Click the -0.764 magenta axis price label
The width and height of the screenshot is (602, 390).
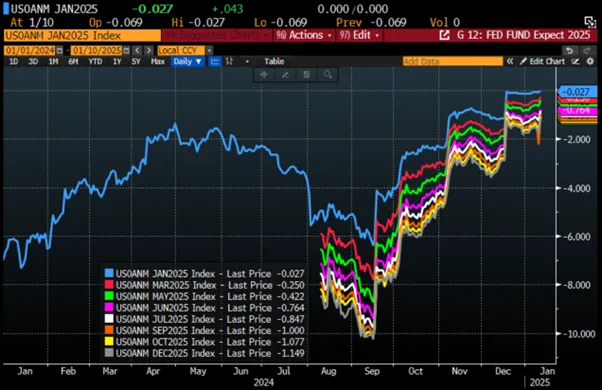[578, 111]
